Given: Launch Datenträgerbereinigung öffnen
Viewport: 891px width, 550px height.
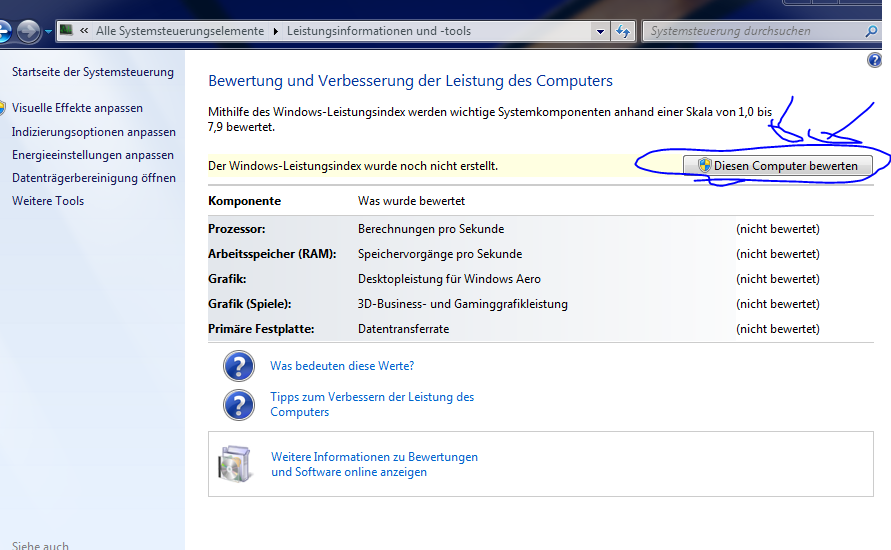Looking at the screenshot, I should click(94, 178).
